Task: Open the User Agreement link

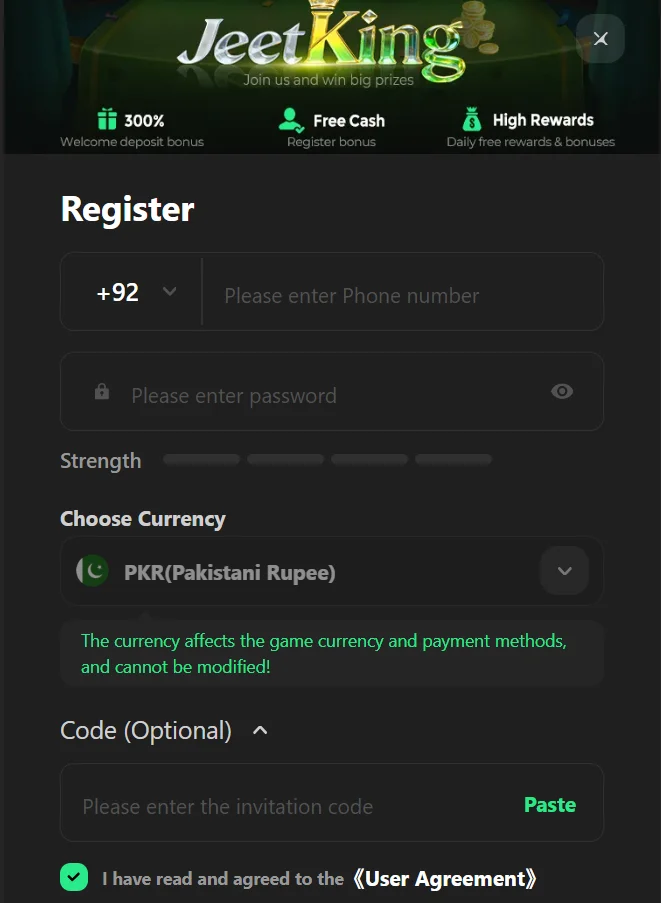Action: coord(445,879)
